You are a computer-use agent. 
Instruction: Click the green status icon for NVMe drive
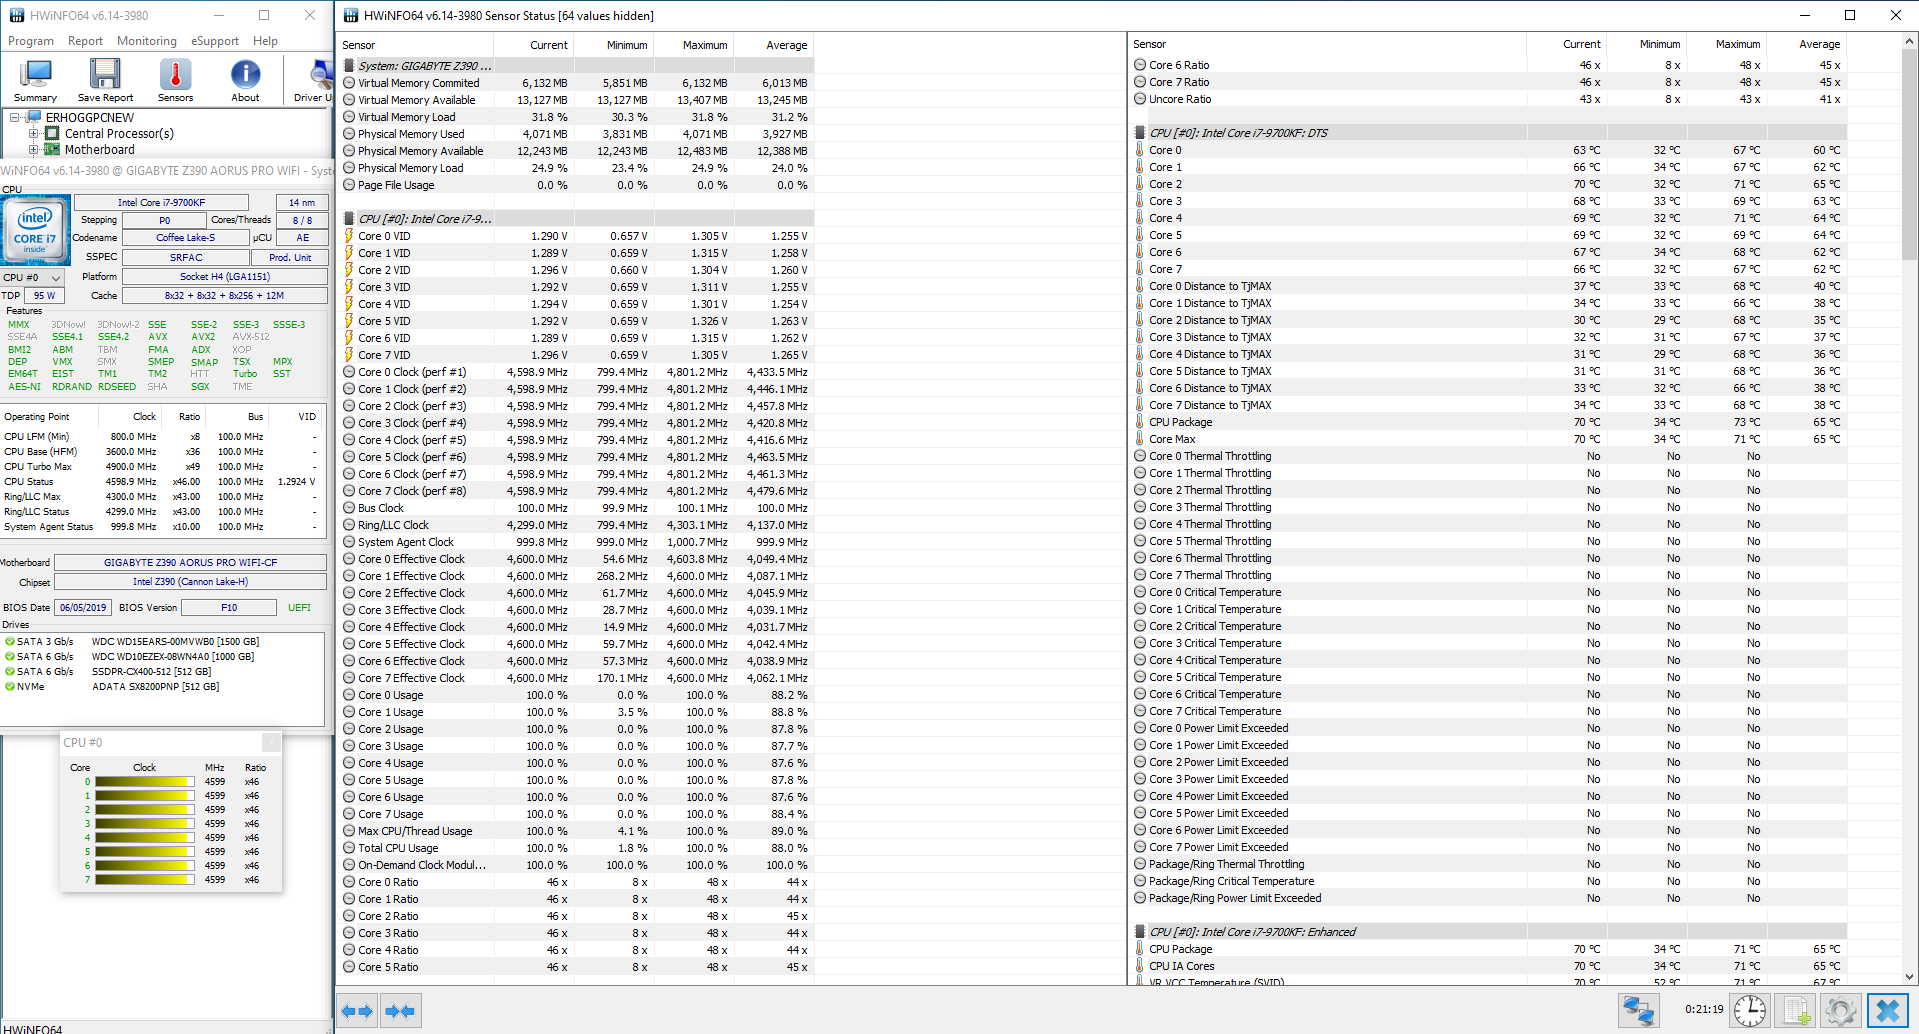click(9, 687)
